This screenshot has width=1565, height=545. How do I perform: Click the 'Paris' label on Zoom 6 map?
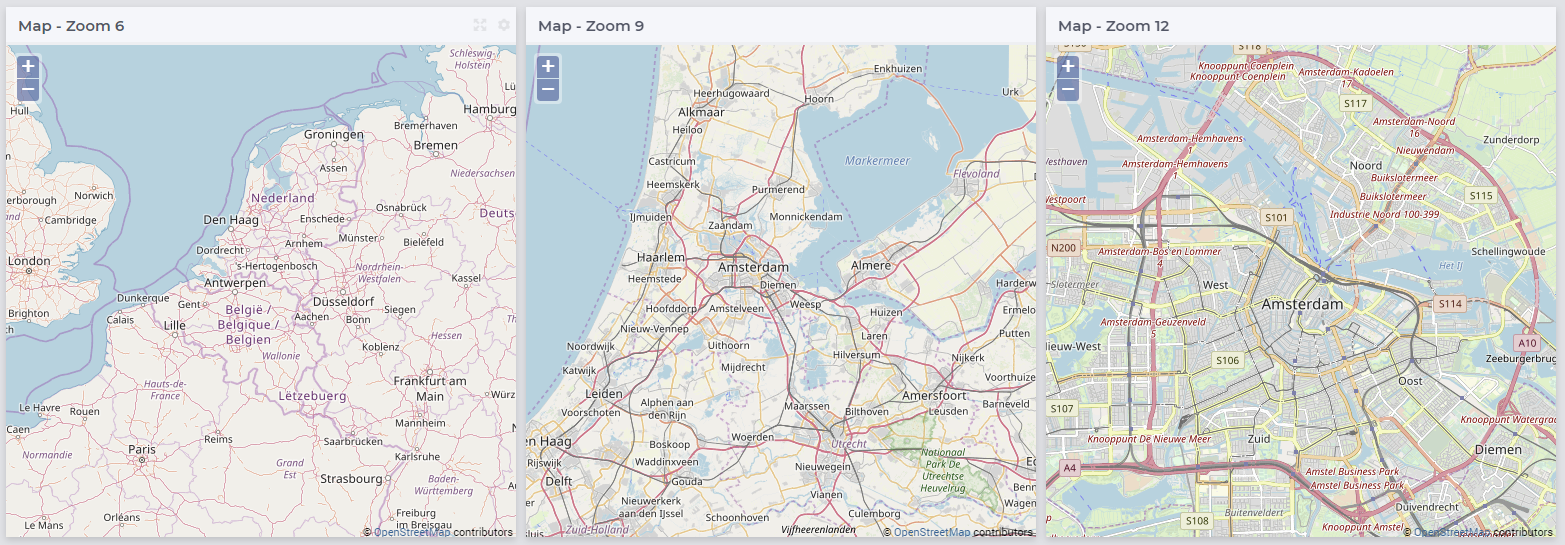142,450
